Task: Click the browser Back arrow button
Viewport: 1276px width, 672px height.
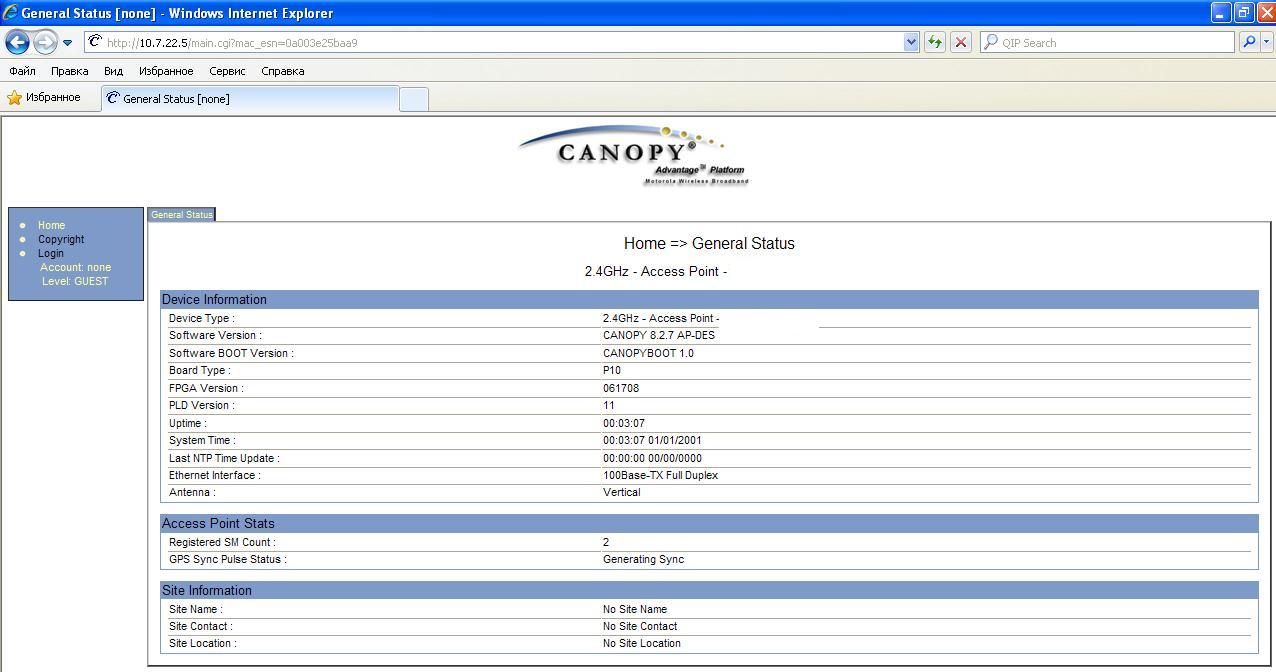Action: [17, 42]
